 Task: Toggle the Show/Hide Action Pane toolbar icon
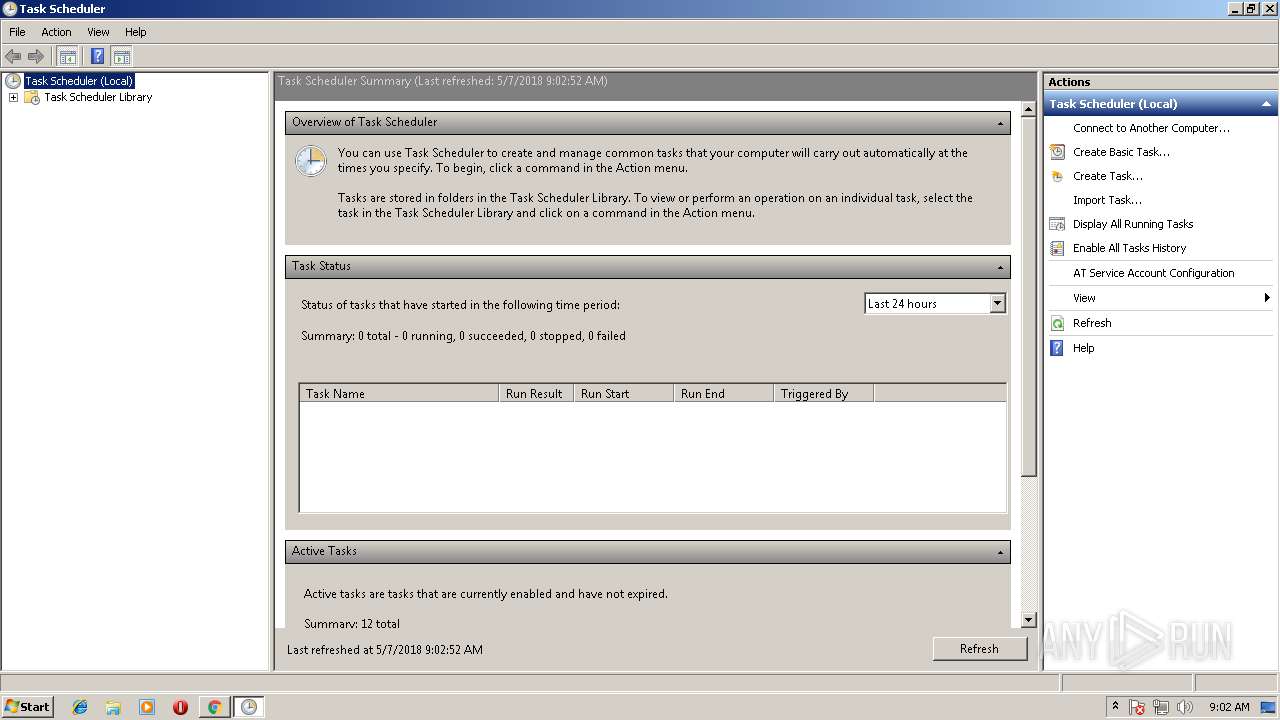(x=122, y=56)
